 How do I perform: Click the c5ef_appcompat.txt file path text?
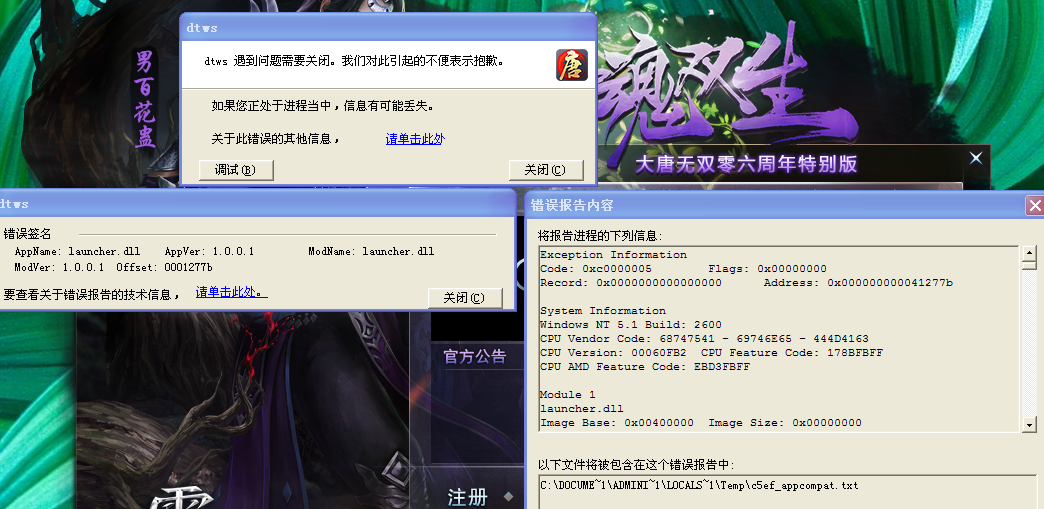699,486
